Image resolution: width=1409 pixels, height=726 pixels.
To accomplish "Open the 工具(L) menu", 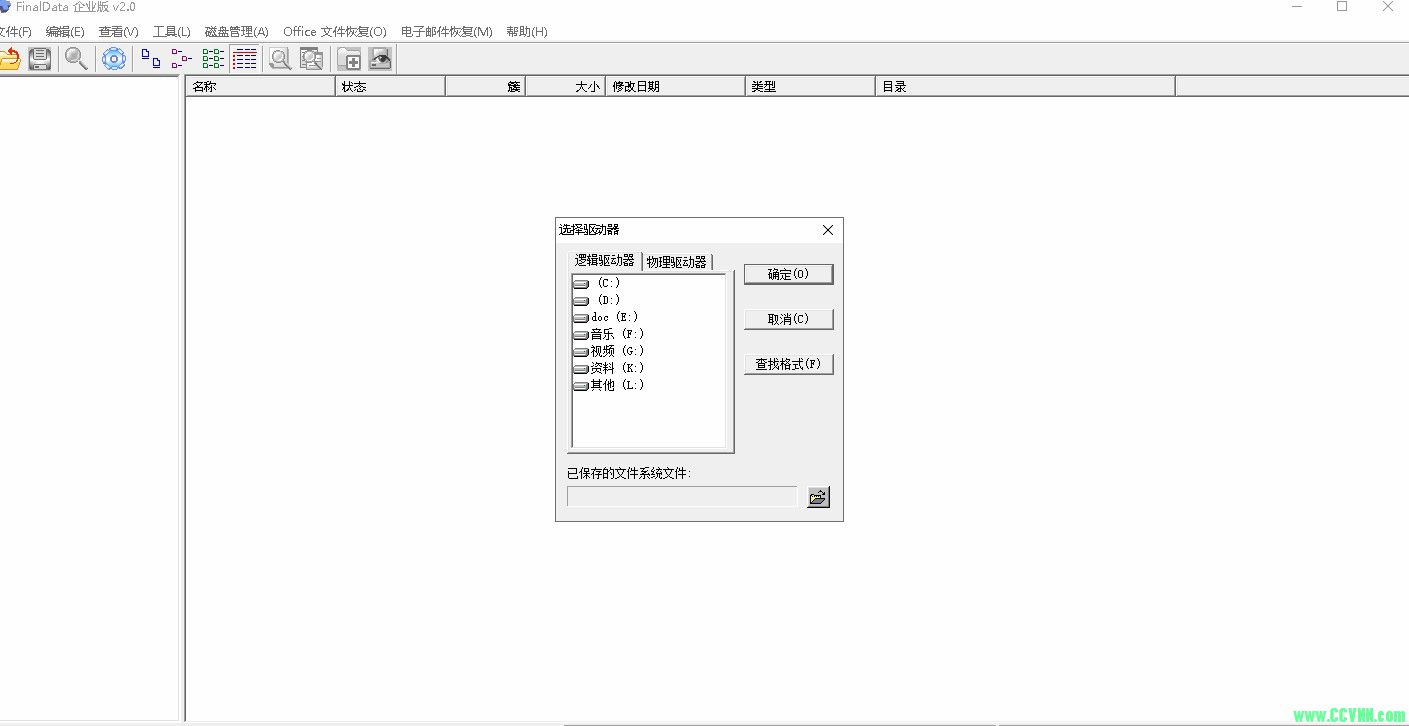I will tap(171, 32).
